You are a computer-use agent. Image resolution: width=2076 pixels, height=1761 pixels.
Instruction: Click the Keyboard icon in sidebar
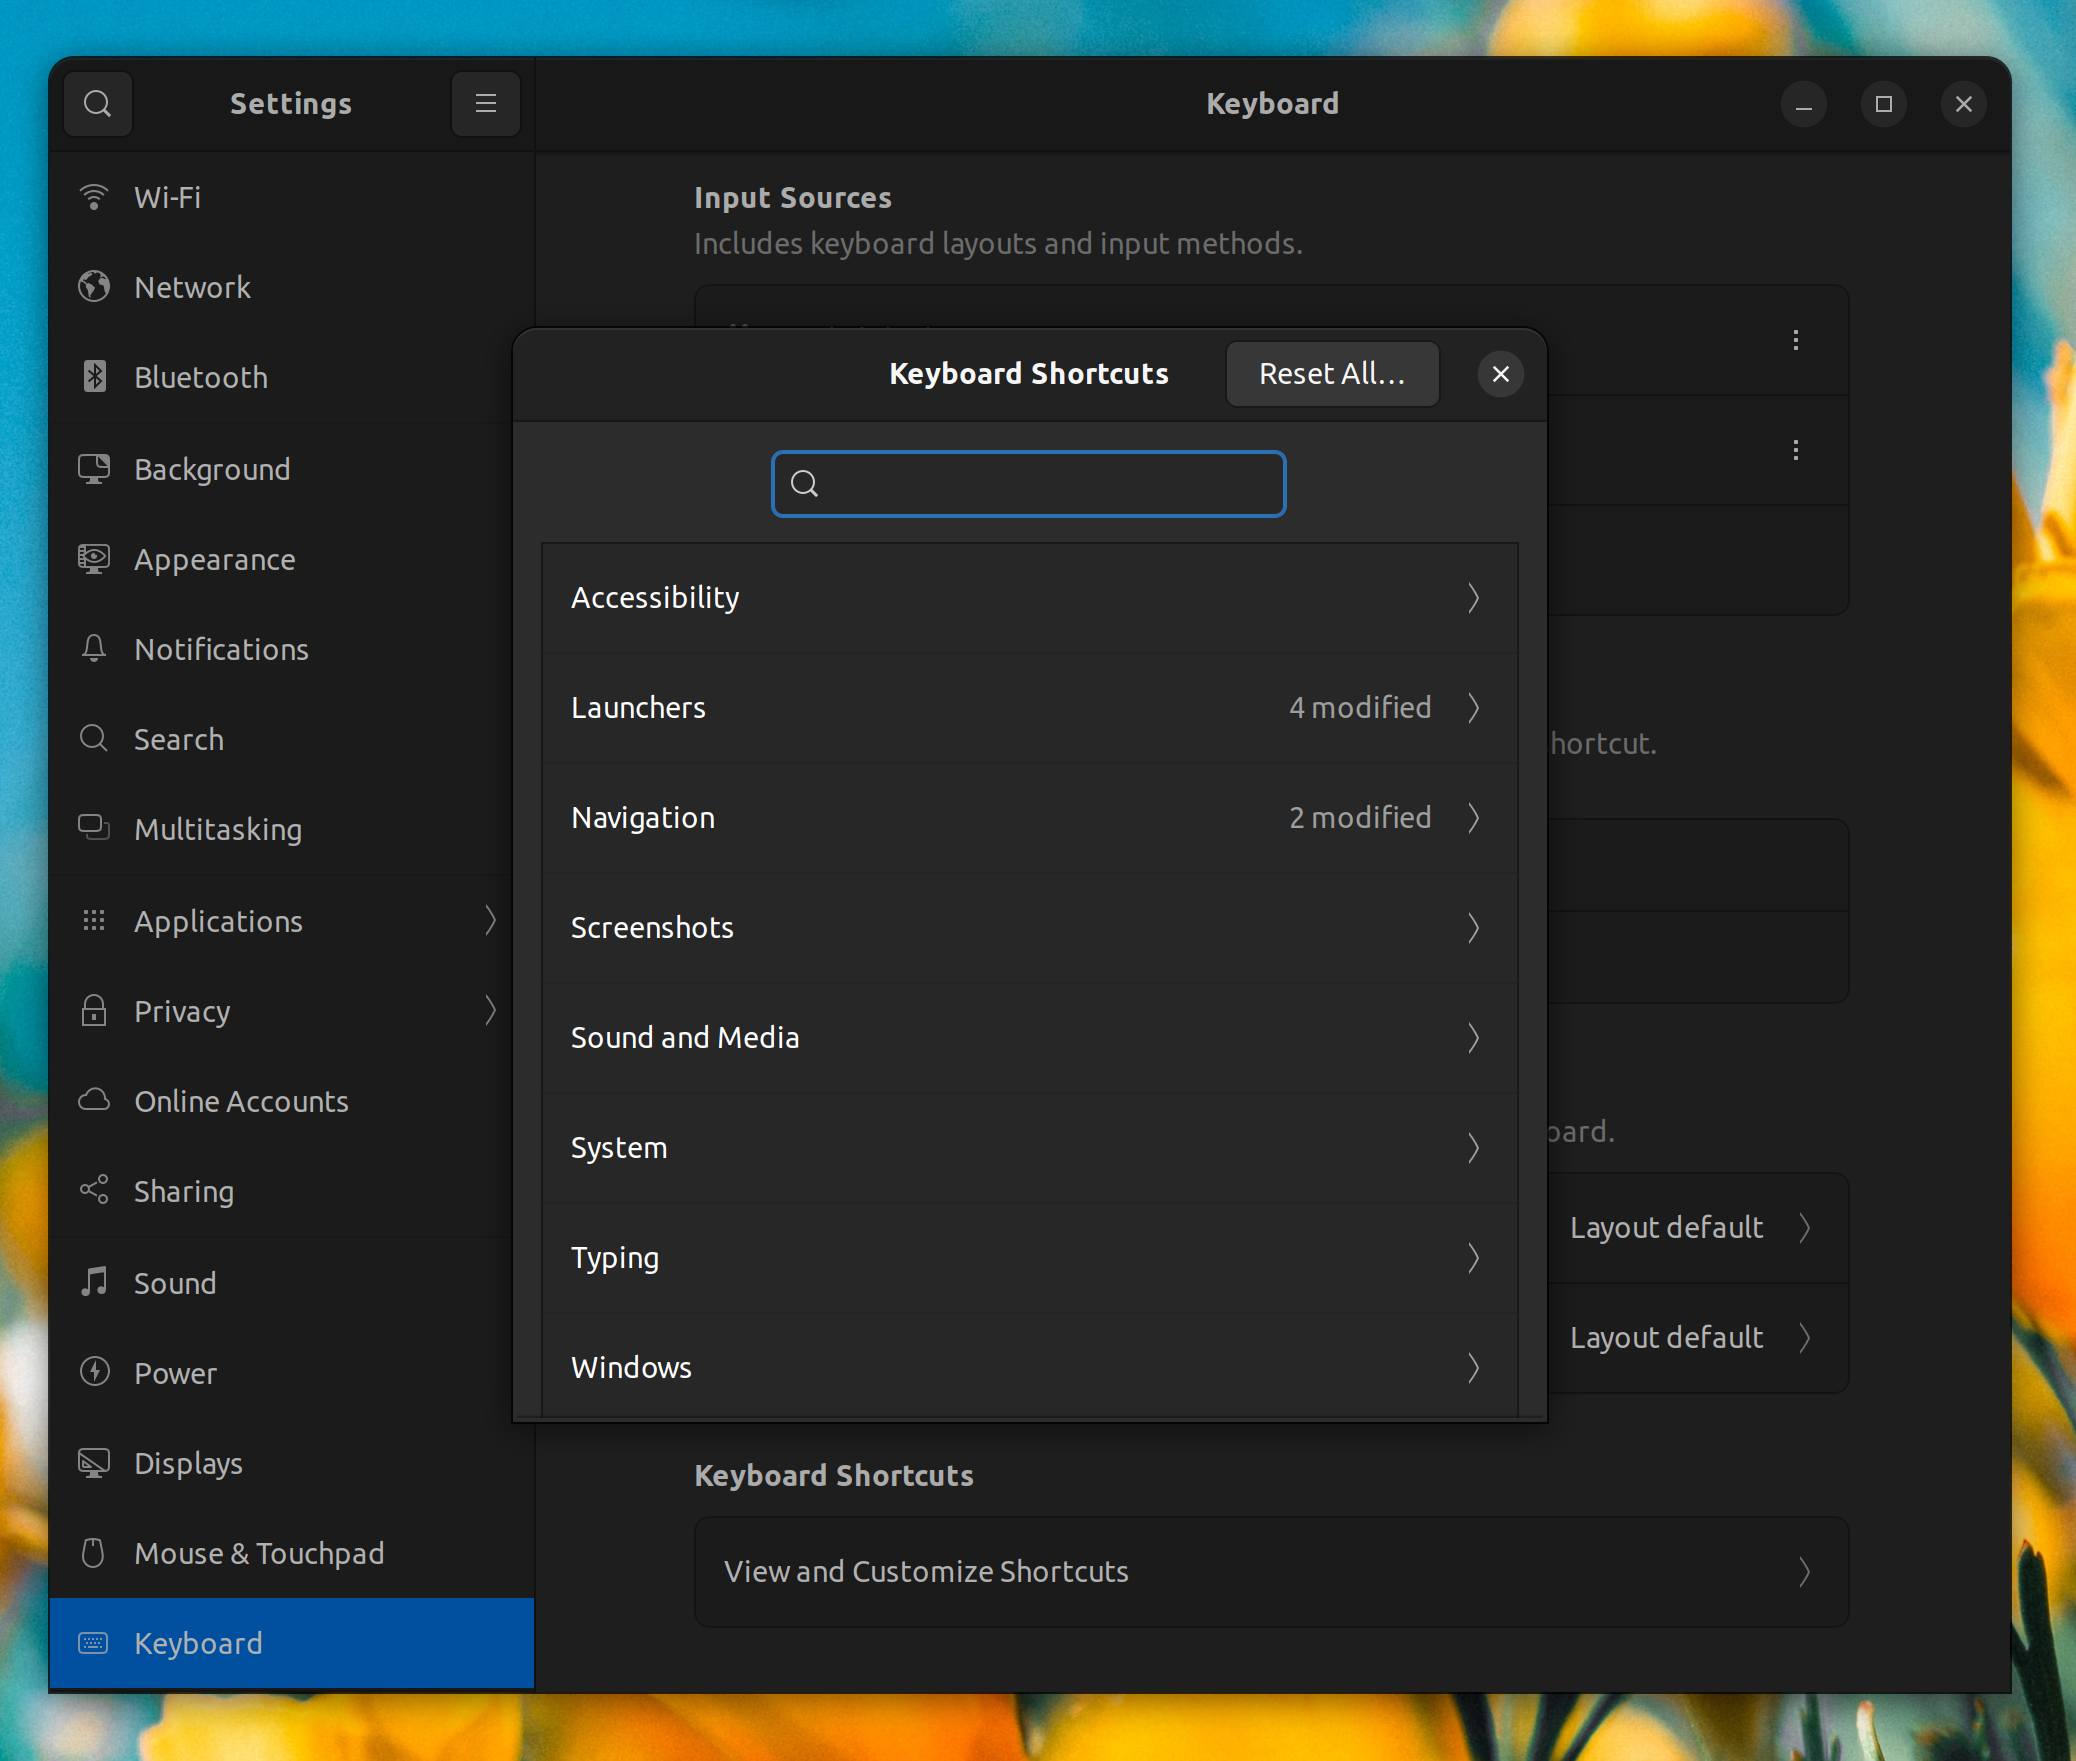tap(94, 1643)
